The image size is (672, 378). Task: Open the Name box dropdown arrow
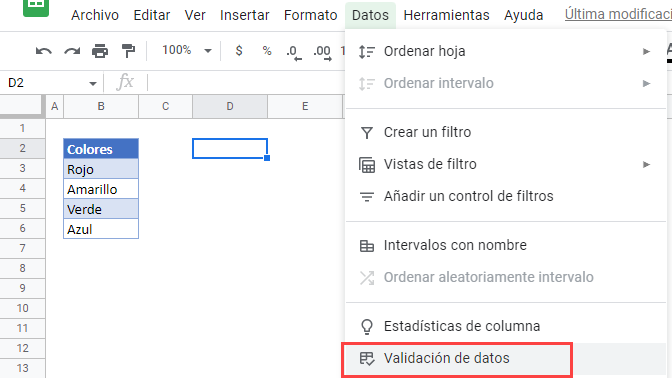click(93, 84)
